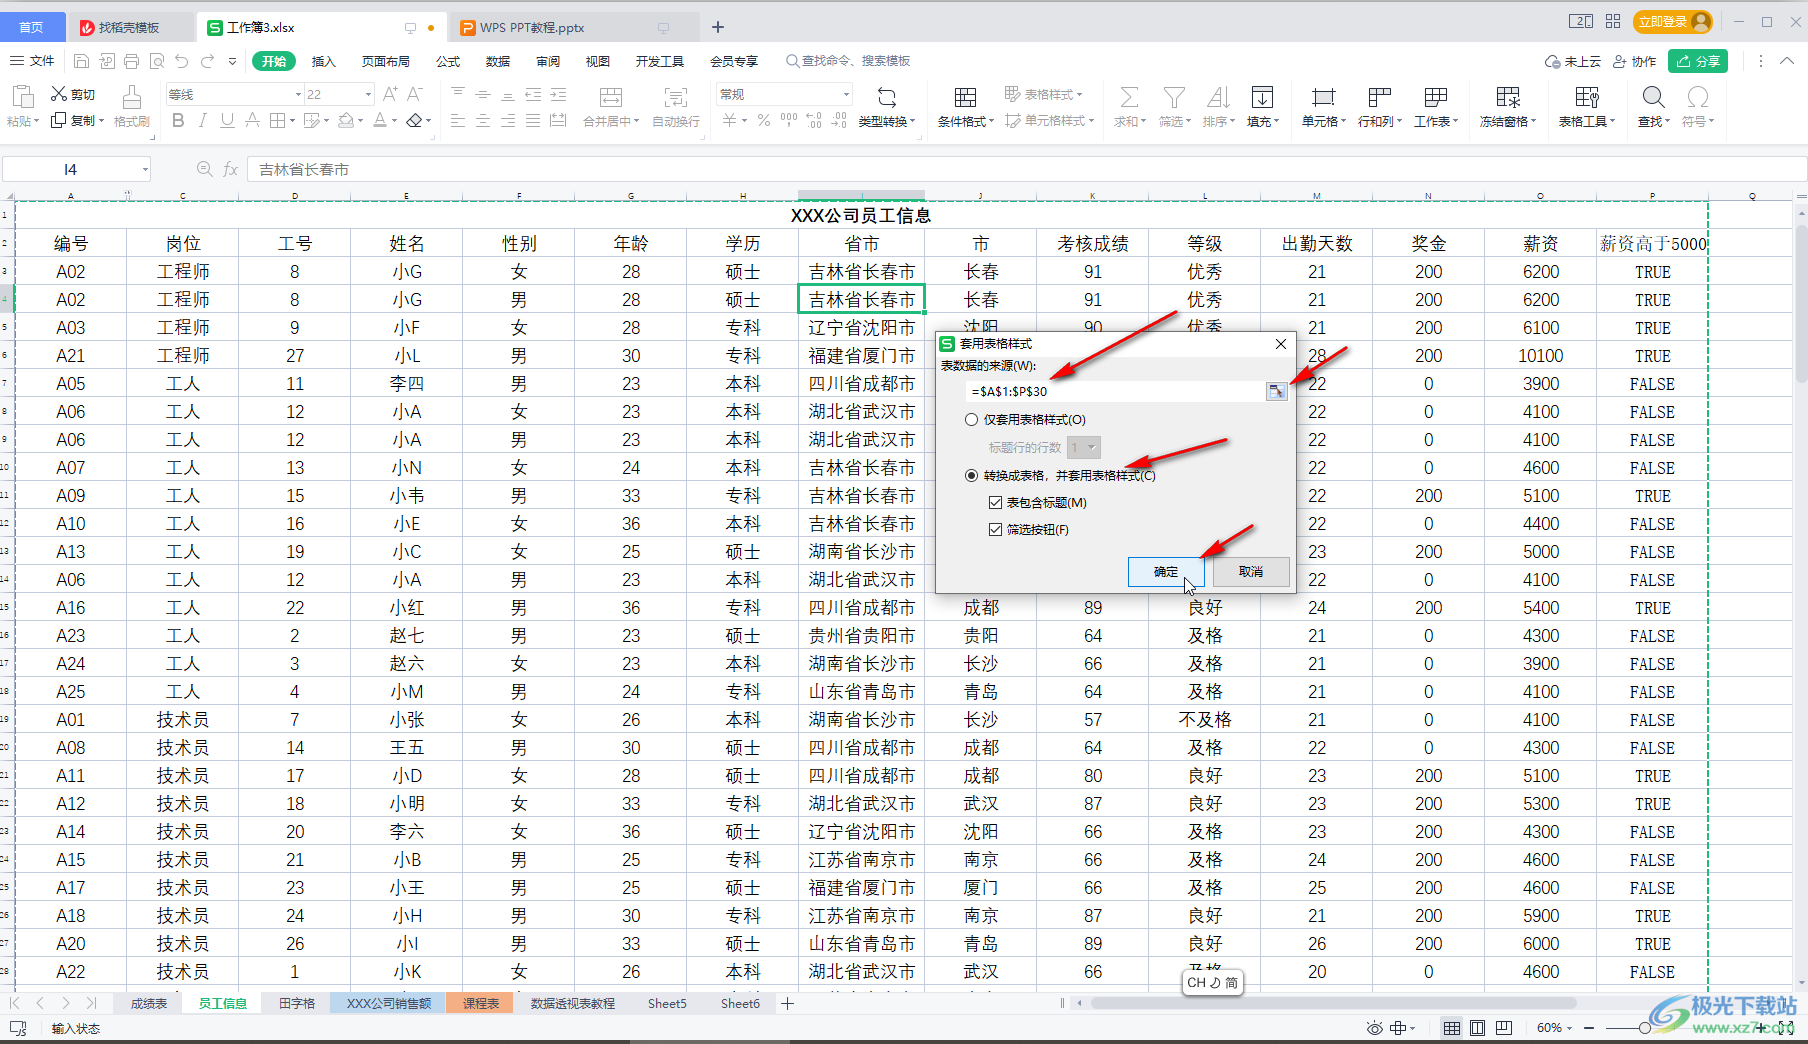
Task: Open the number format dropdown showing 常规
Action: coord(846,94)
